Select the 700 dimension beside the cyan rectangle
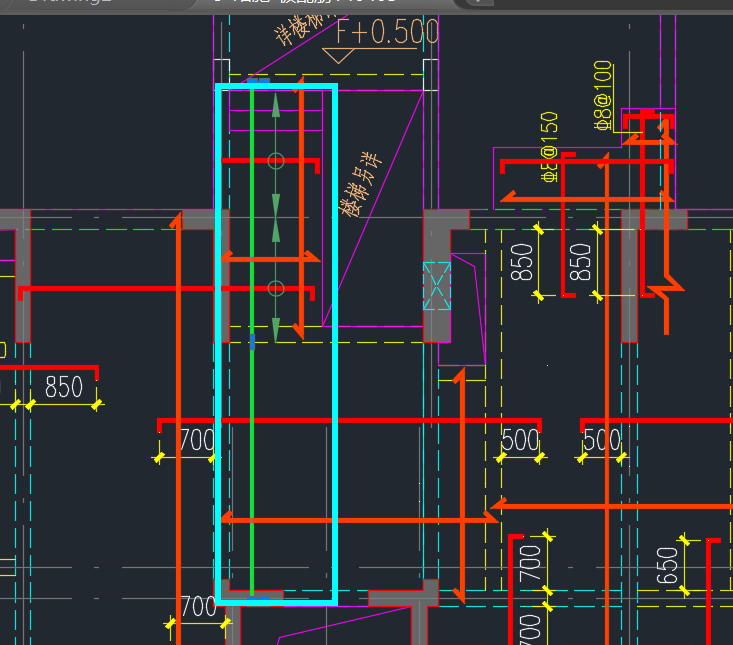The image size is (733, 645). pyautogui.click(x=197, y=440)
